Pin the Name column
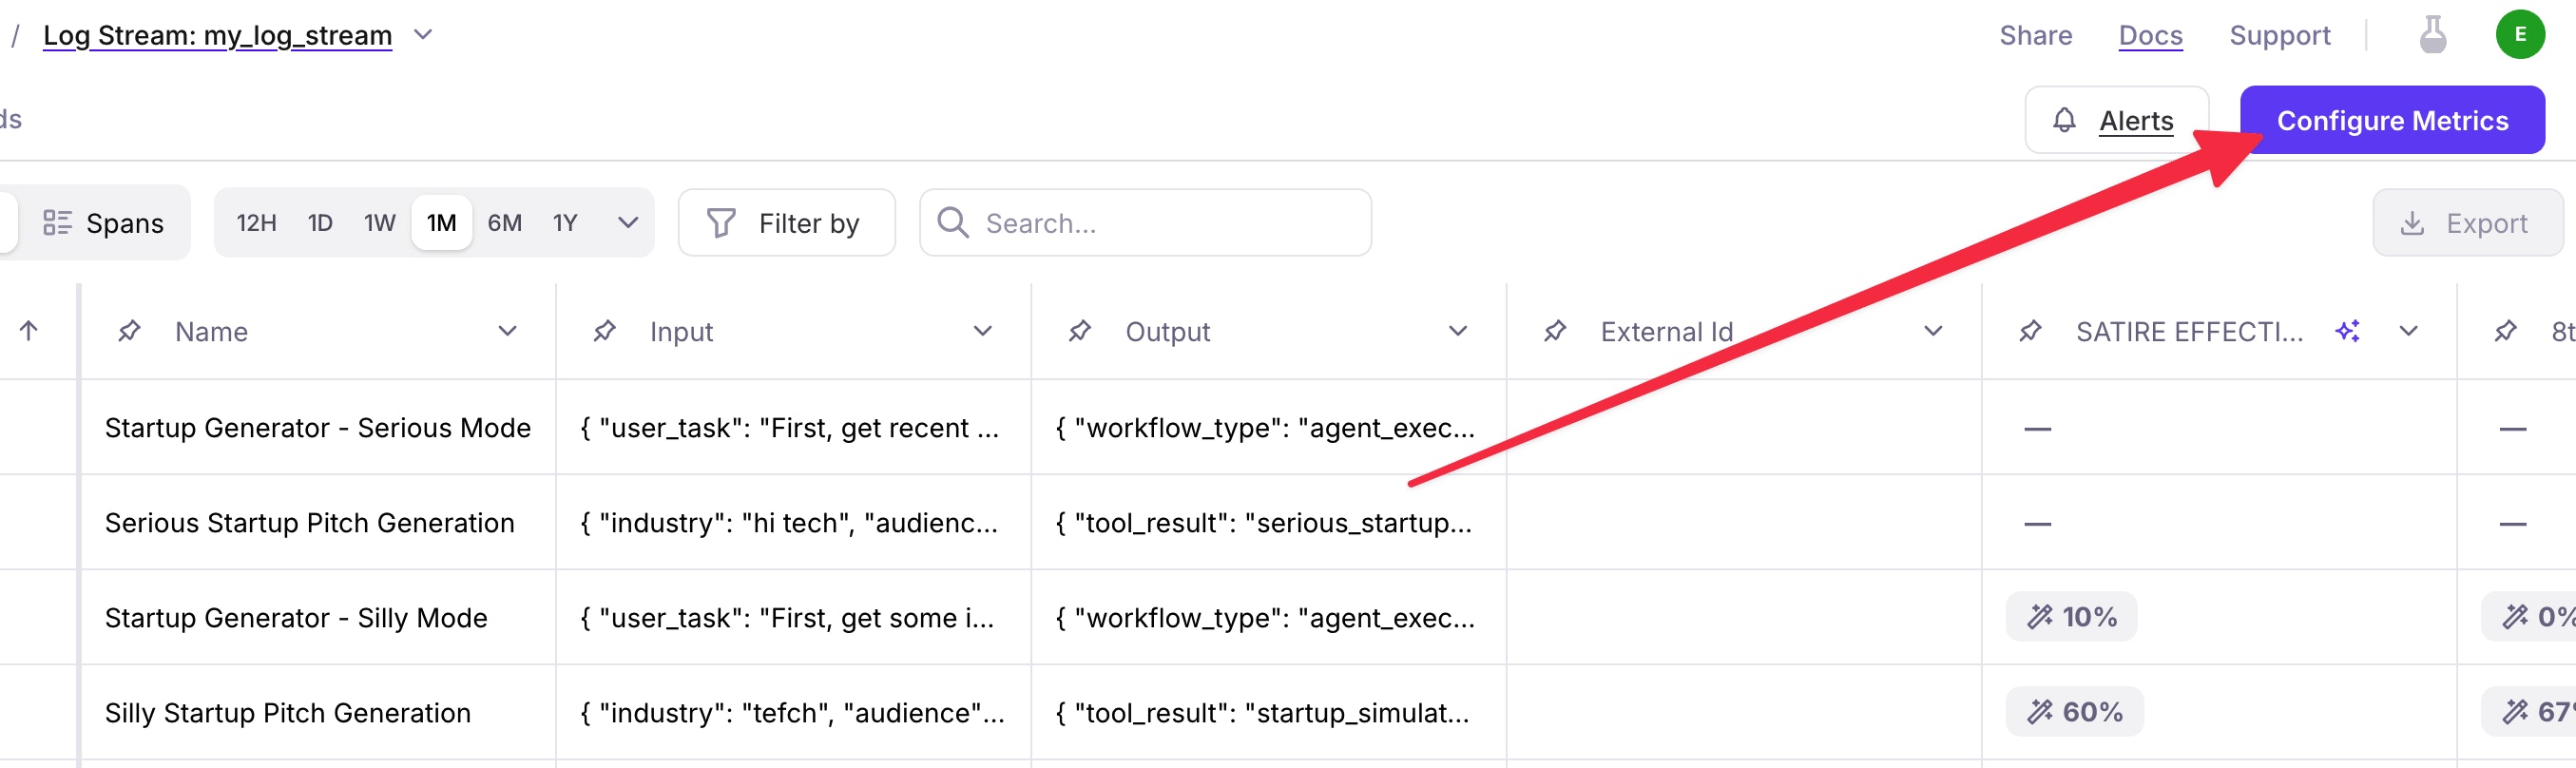The height and width of the screenshot is (768, 2576). pos(129,331)
